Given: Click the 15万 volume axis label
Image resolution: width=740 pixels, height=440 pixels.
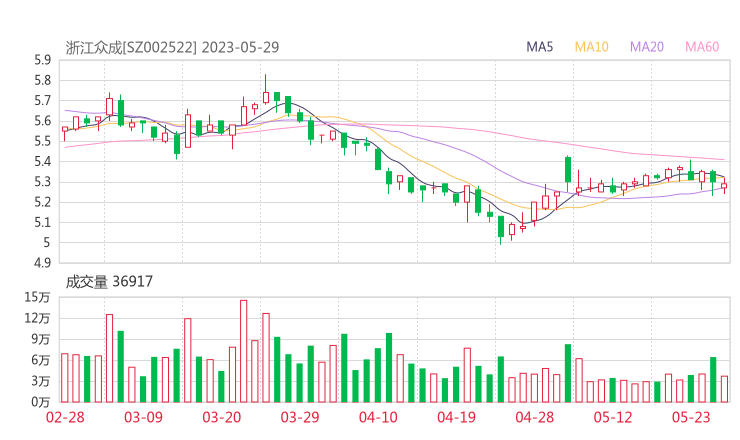Looking at the screenshot, I should [x=37, y=297].
